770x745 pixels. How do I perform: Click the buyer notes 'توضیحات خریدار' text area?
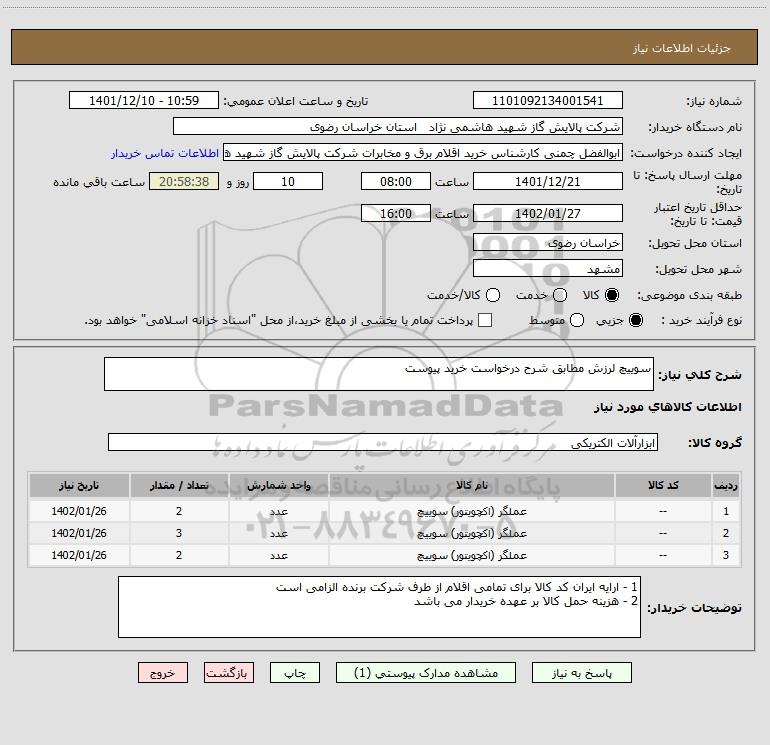coord(378,607)
